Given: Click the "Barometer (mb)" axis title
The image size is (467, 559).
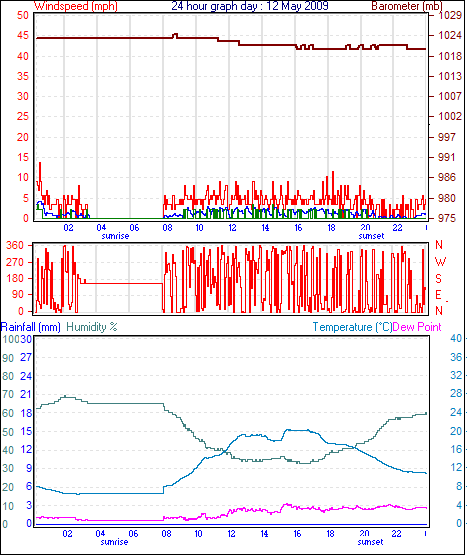Looking at the screenshot, I should (407, 6).
